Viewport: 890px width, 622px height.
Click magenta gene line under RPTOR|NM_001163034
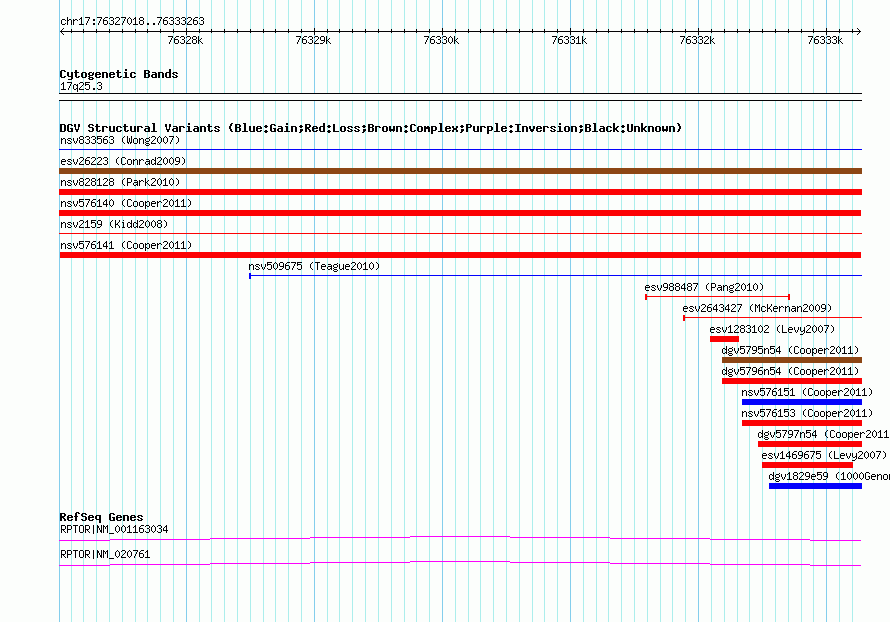460,538
